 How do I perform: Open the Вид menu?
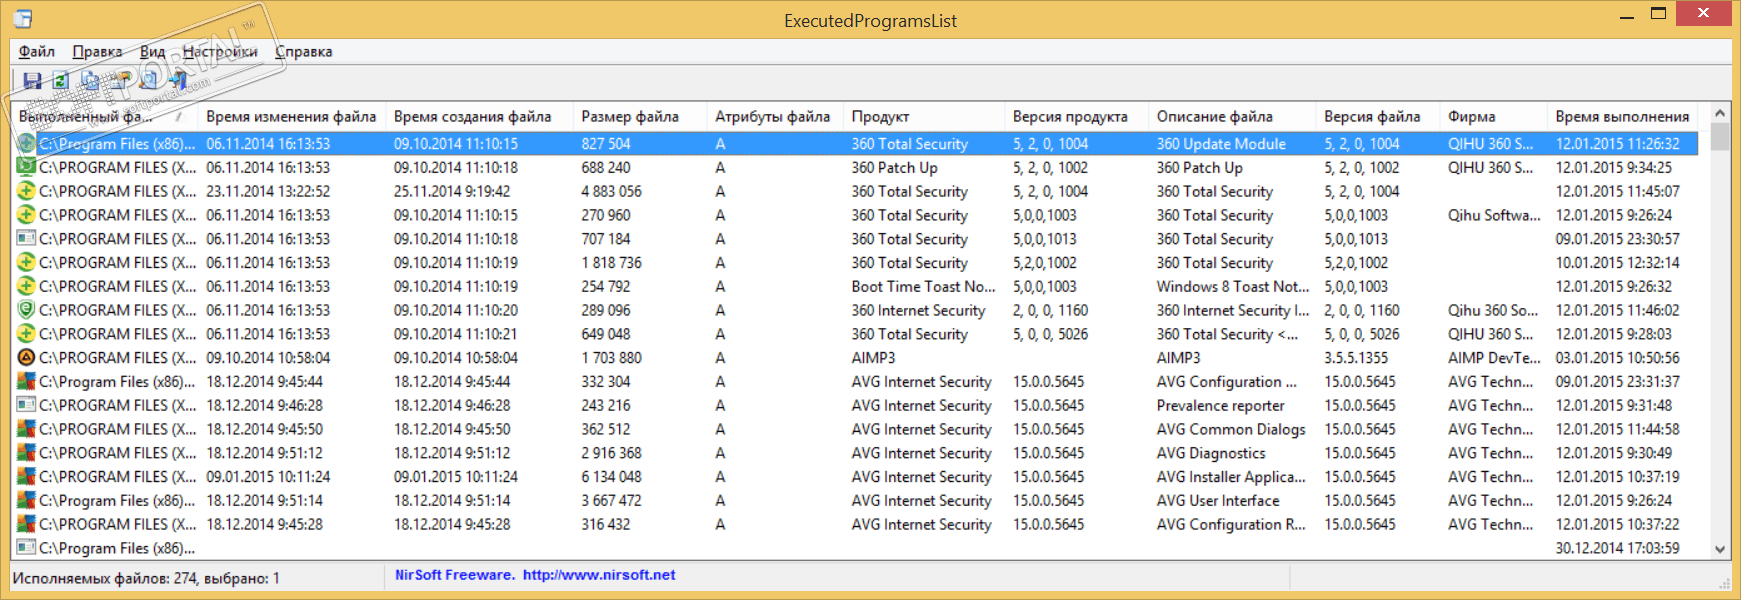pos(152,52)
